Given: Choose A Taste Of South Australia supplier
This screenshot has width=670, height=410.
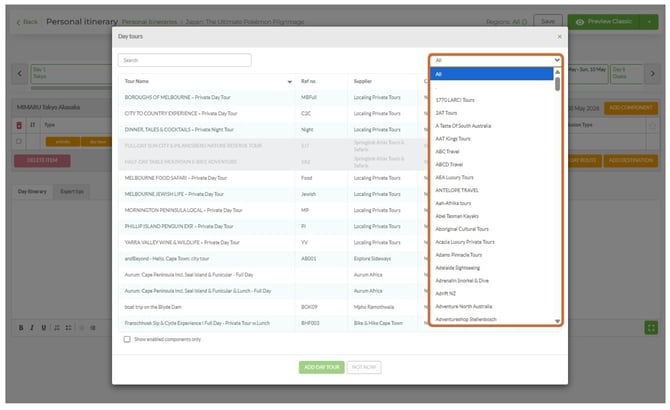Looking at the screenshot, I should pyautogui.click(x=463, y=126).
